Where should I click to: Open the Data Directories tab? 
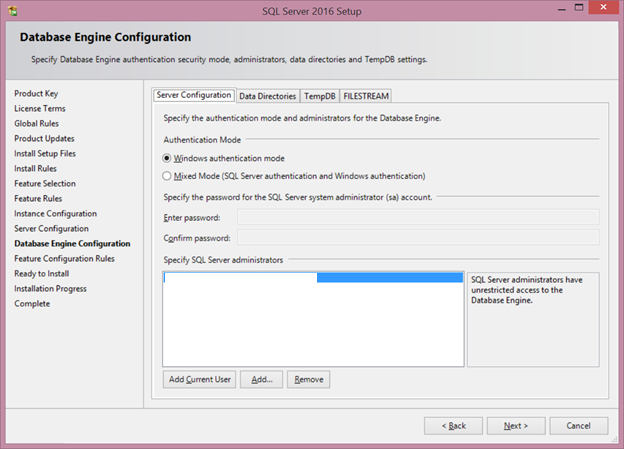(x=267, y=96)
